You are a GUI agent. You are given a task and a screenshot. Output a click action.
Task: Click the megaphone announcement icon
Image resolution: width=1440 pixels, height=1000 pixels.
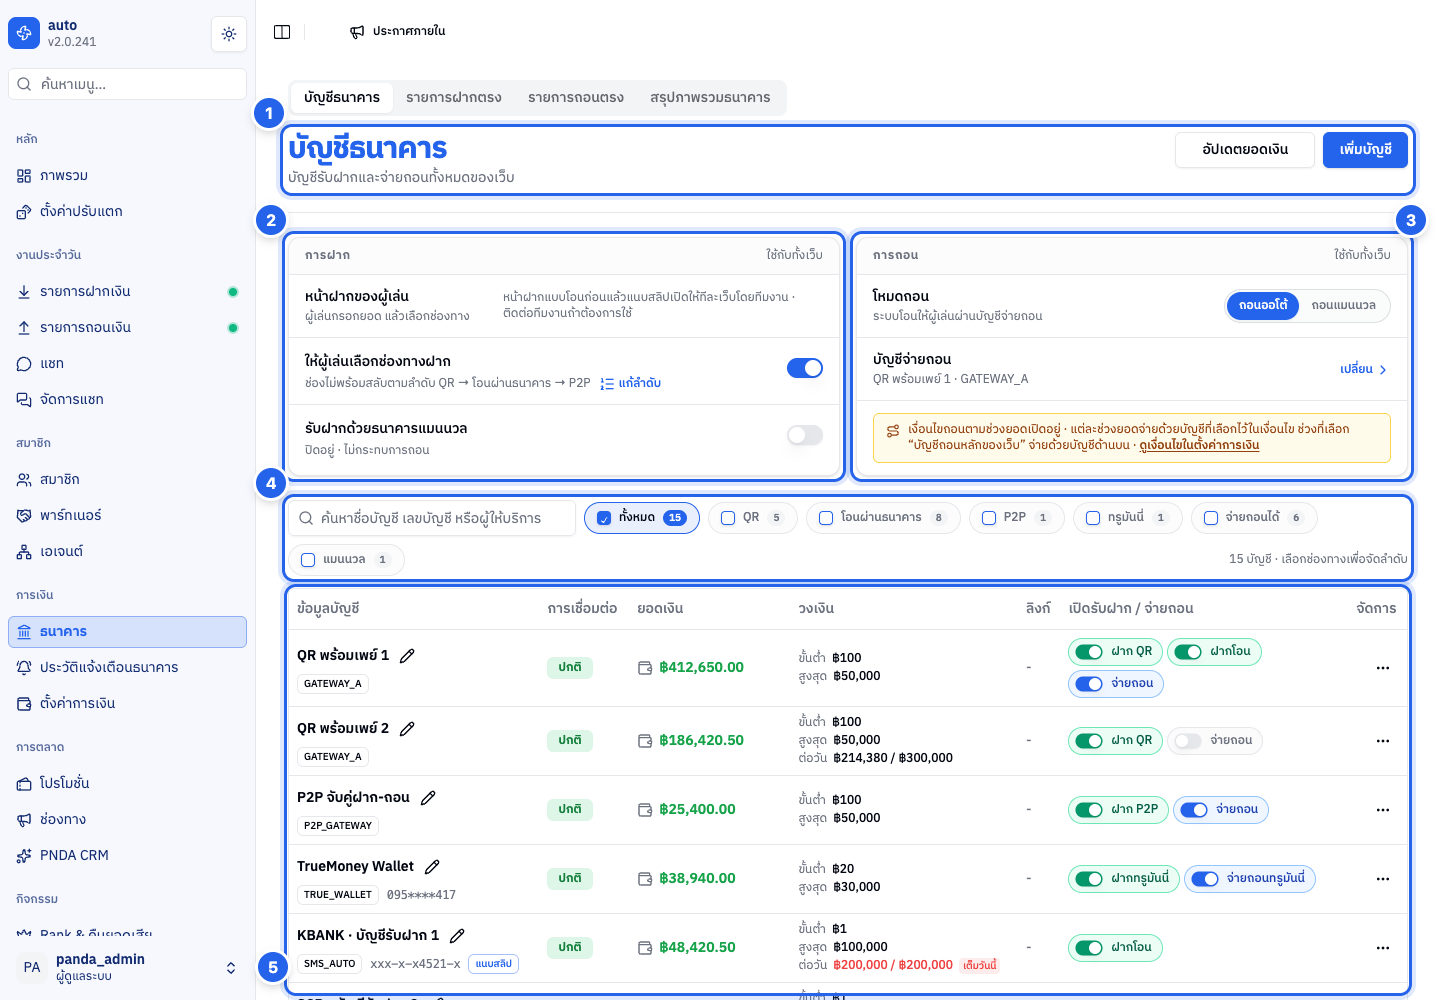click(x=357, y=32)
